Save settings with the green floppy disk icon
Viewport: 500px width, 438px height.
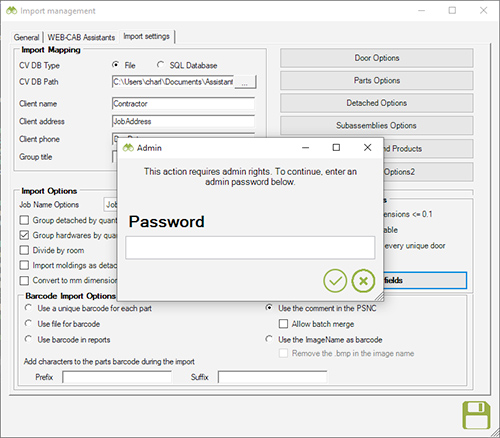pyautogui.click(x=476, y=415)
